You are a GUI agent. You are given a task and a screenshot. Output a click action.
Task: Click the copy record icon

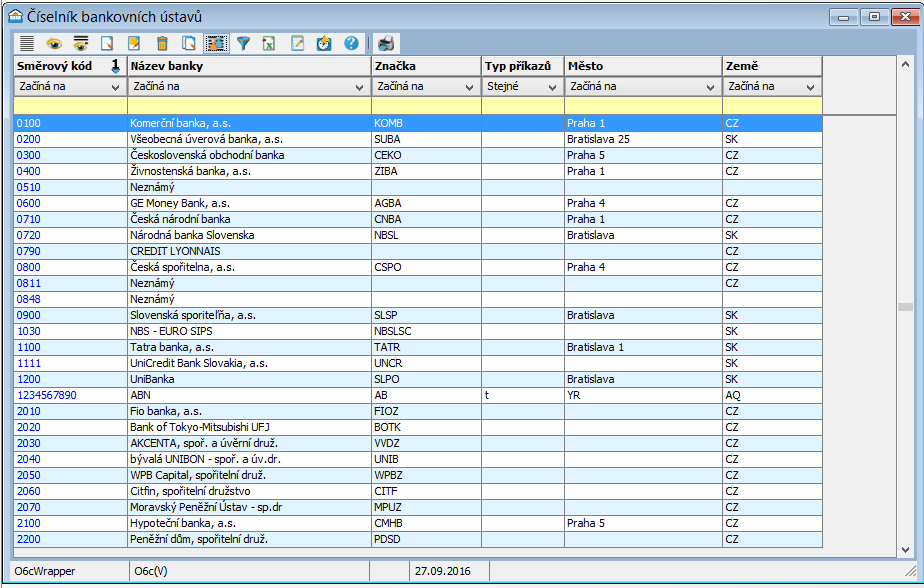click(189, 43)
